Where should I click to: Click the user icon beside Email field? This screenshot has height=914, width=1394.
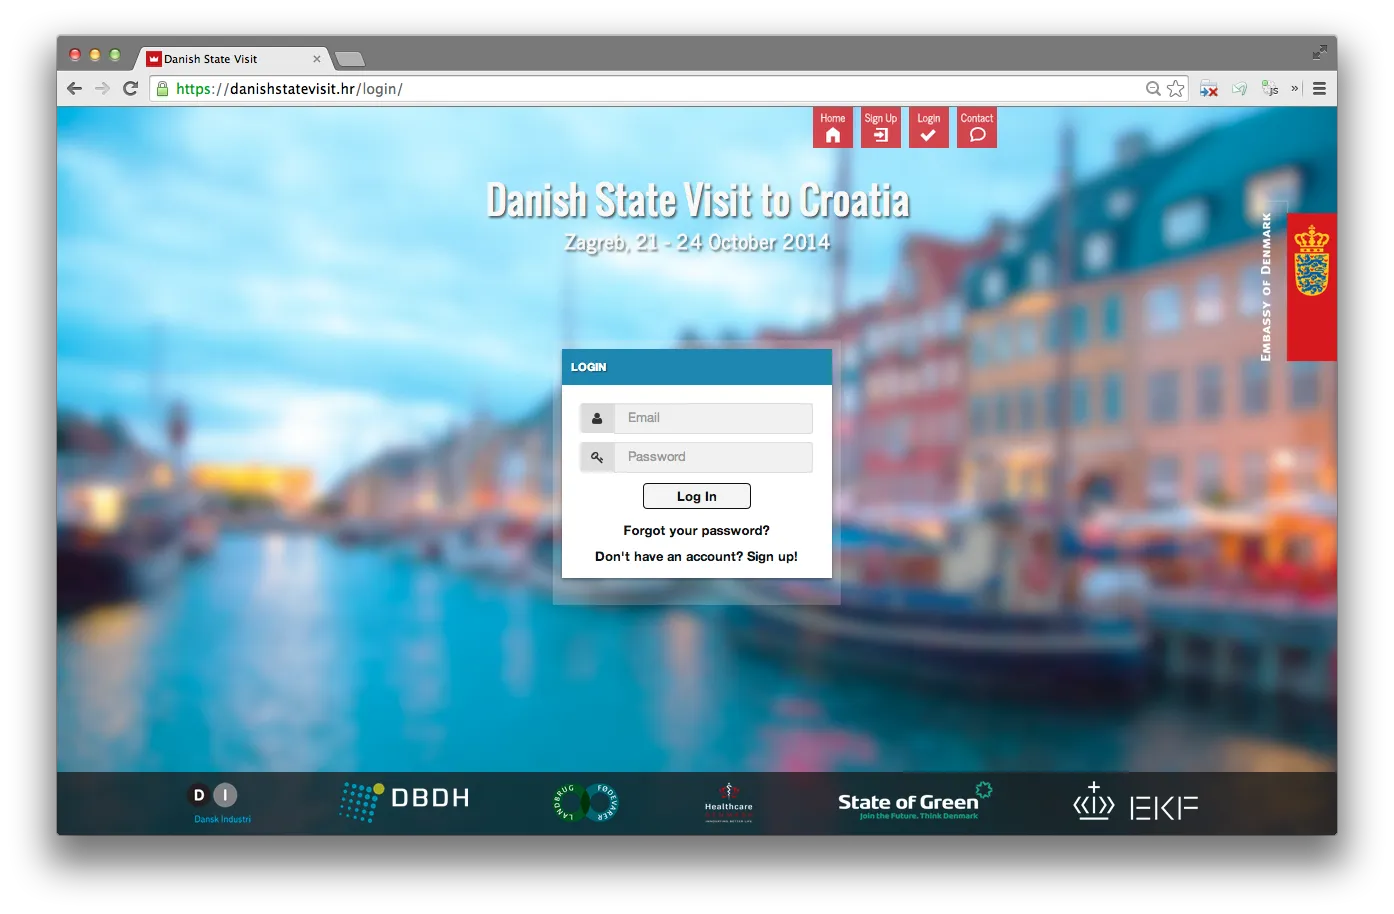click(597, 417)
